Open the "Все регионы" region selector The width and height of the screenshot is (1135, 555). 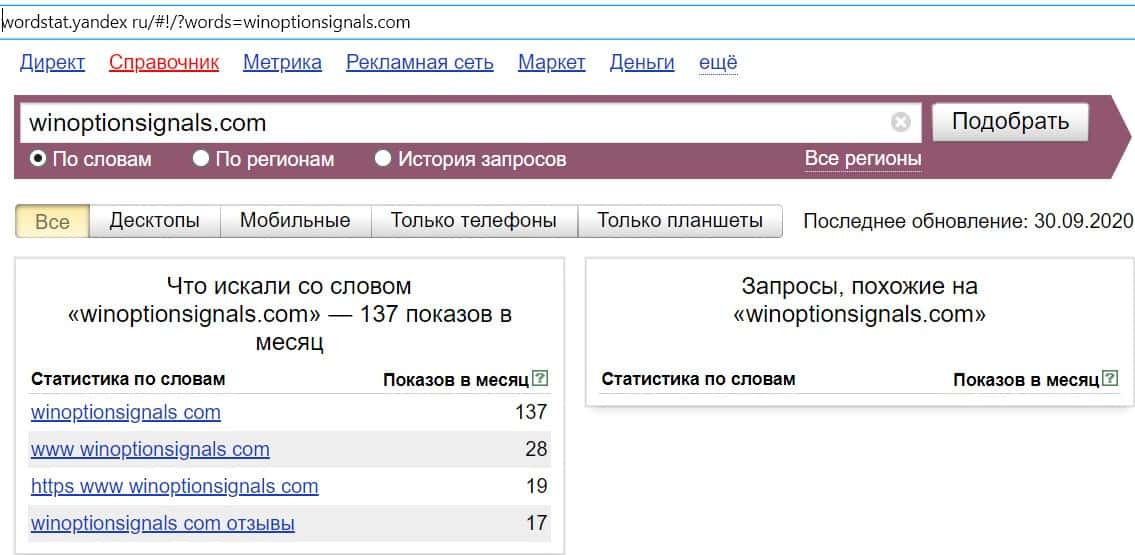(x=862, y=159)
